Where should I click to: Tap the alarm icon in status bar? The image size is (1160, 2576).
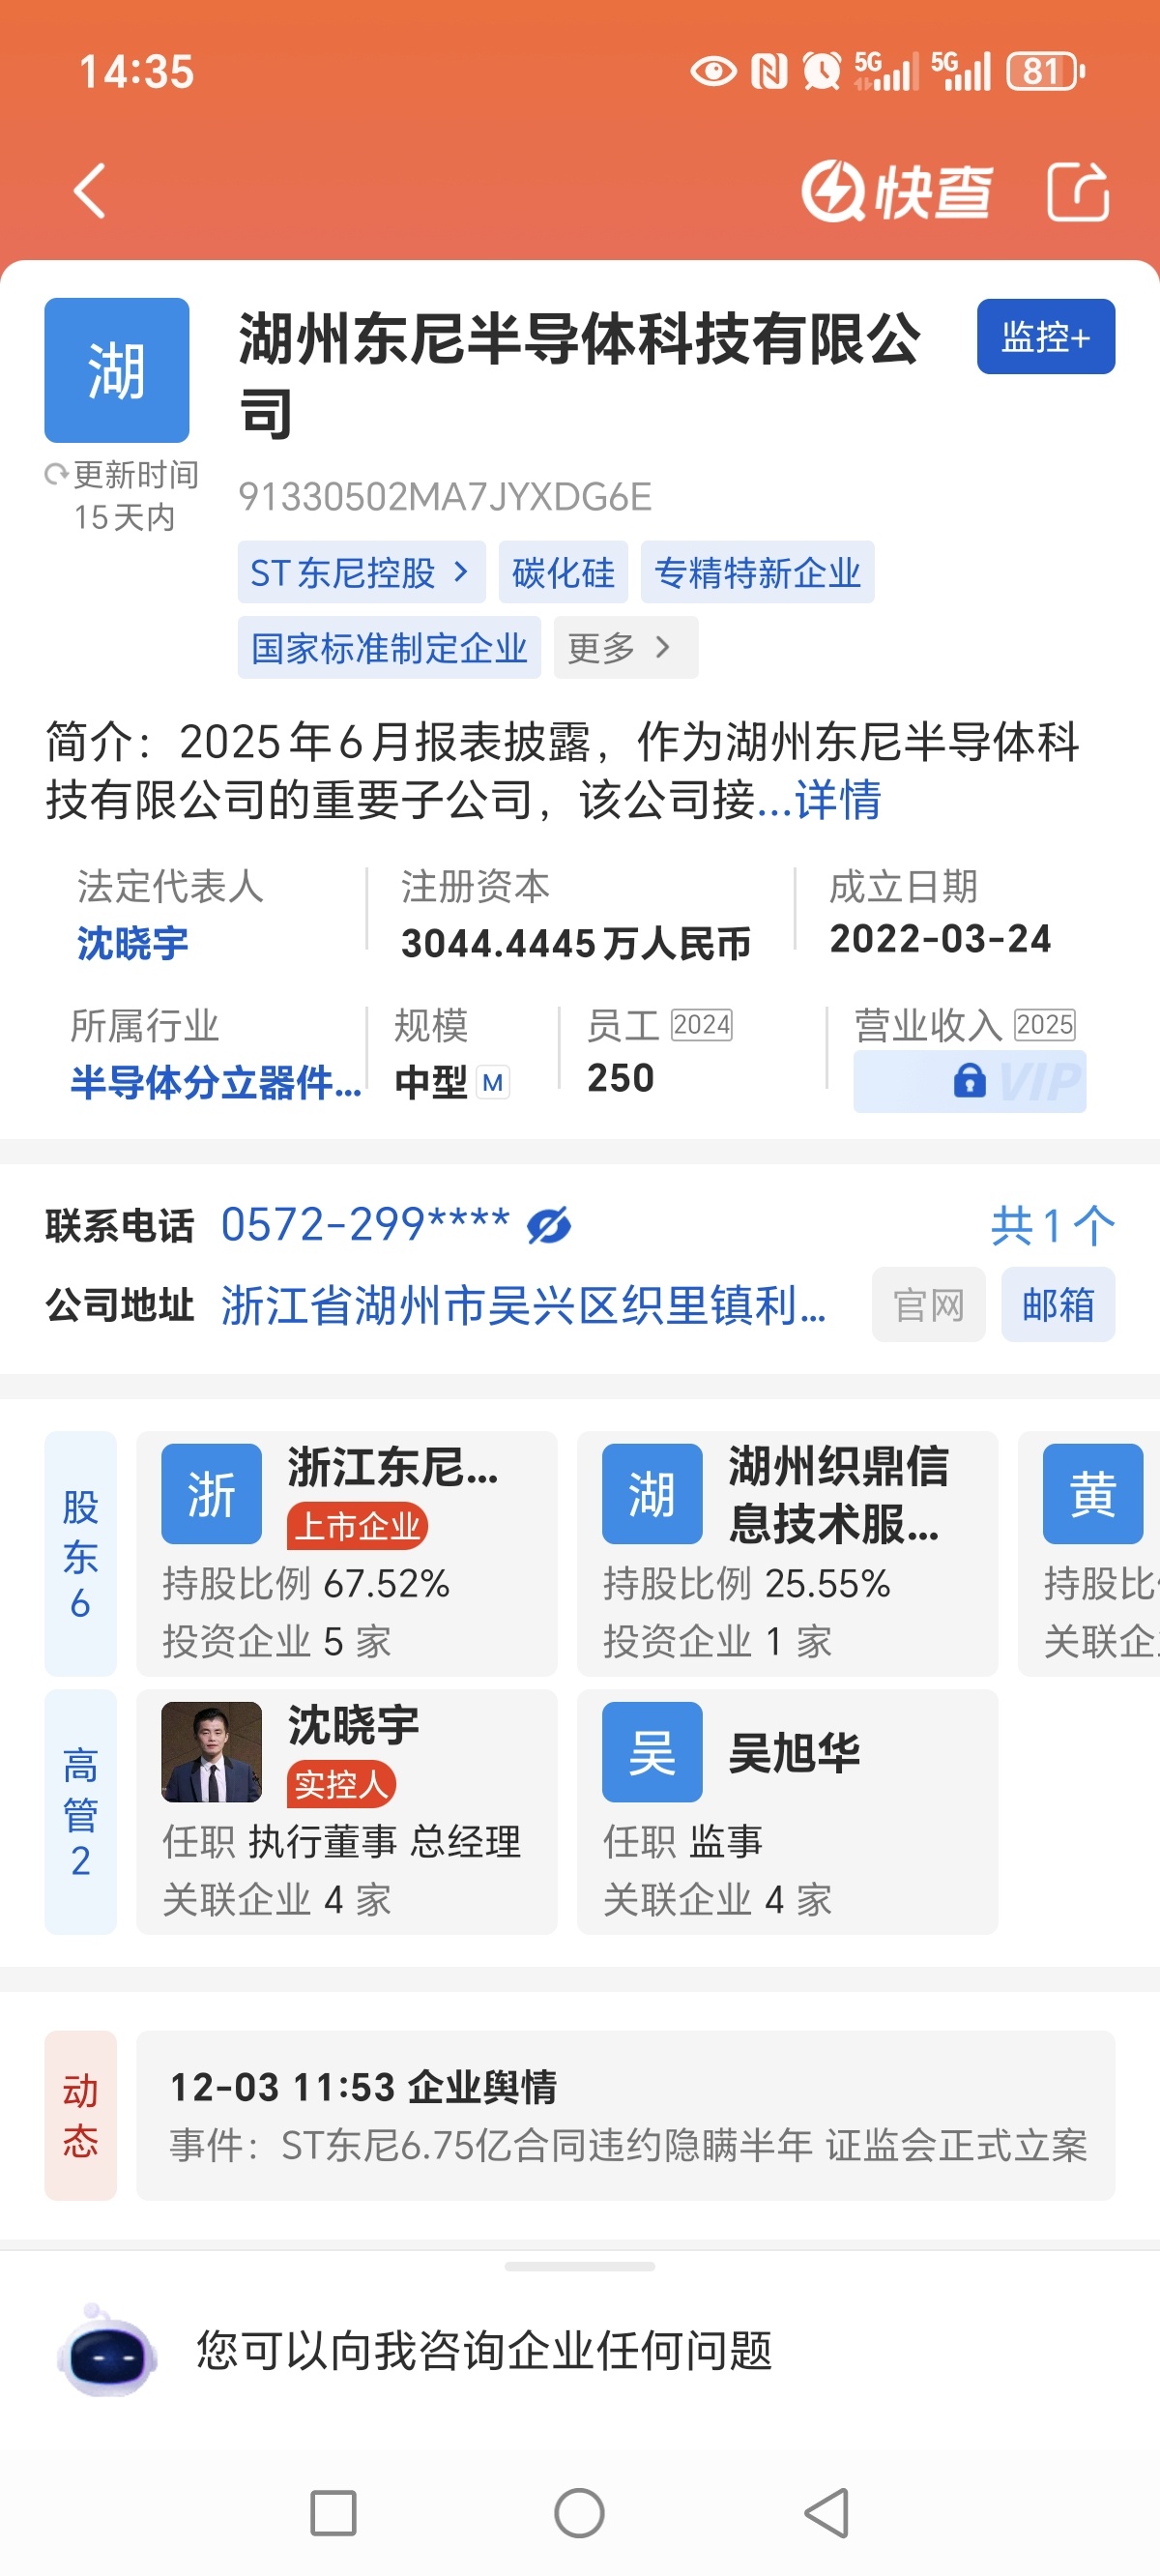[x=823, y=71]
